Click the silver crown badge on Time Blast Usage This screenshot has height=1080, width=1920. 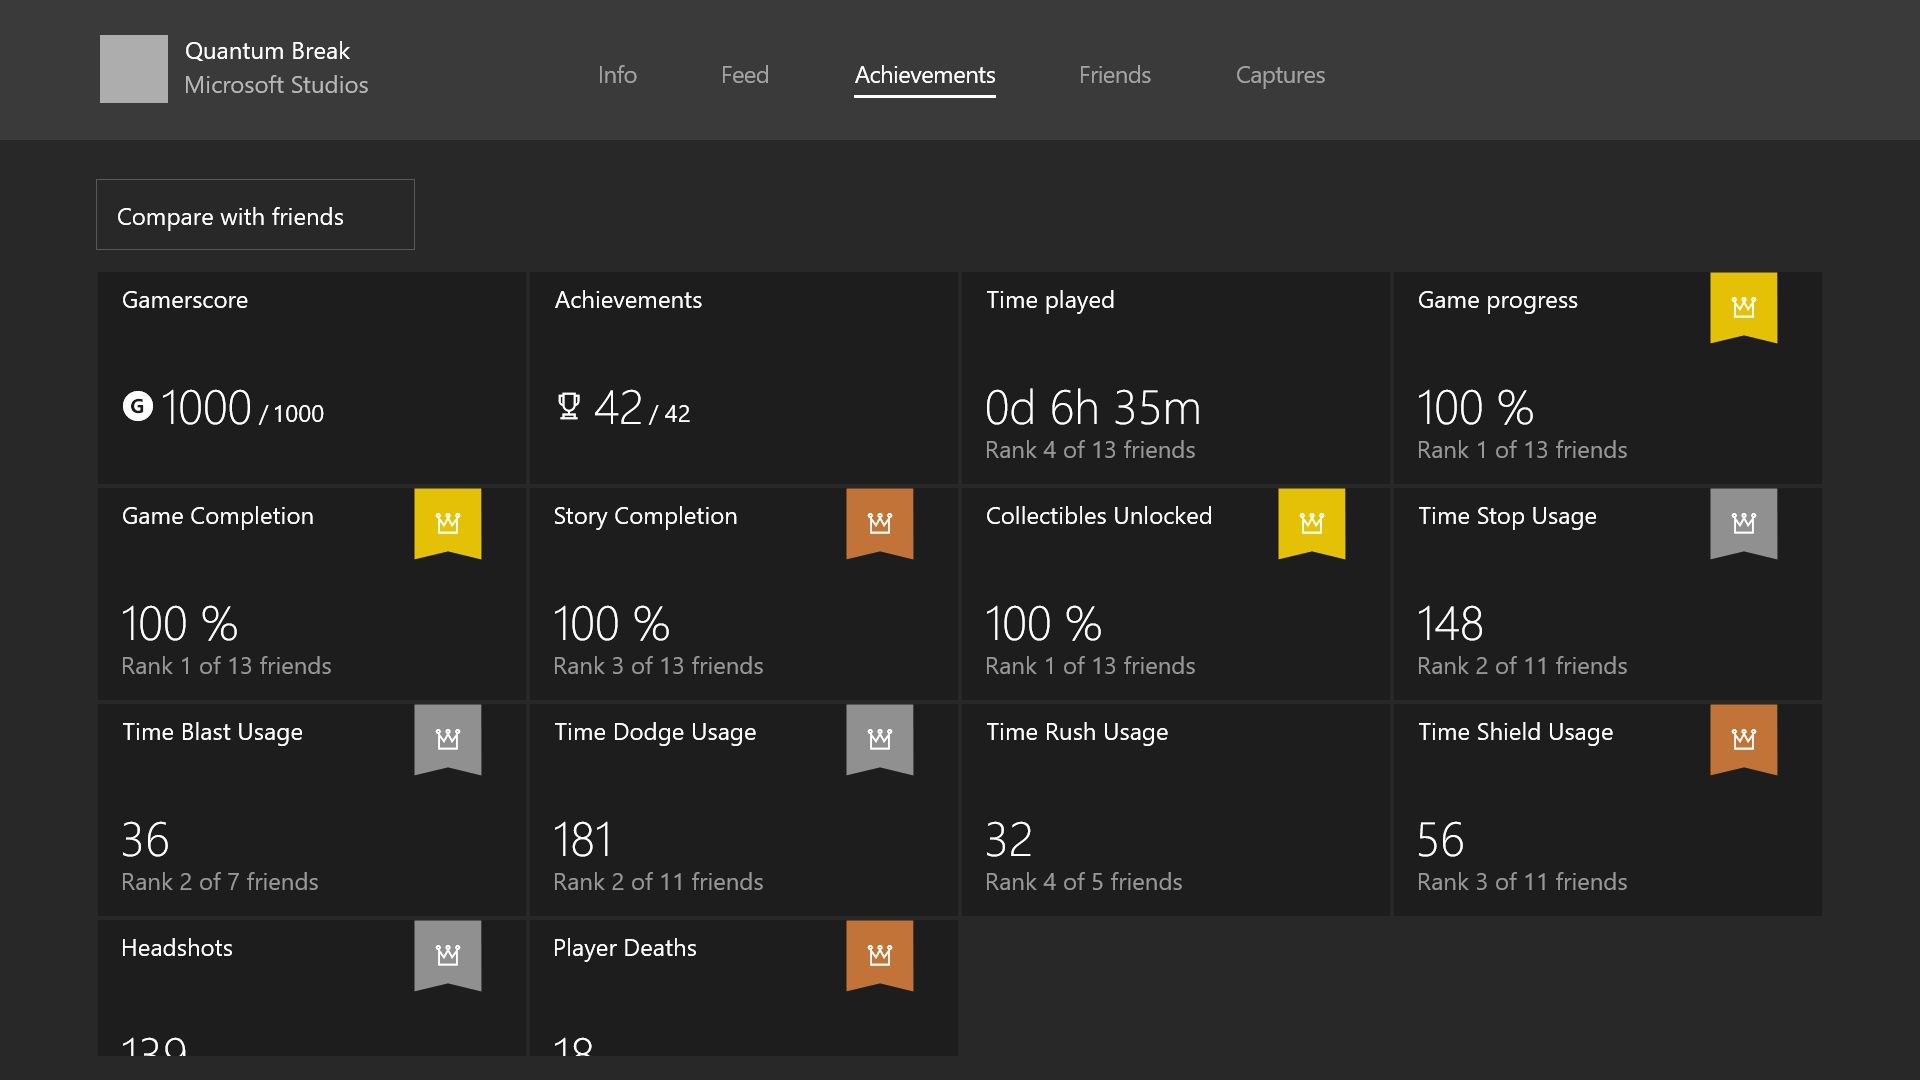447,739
